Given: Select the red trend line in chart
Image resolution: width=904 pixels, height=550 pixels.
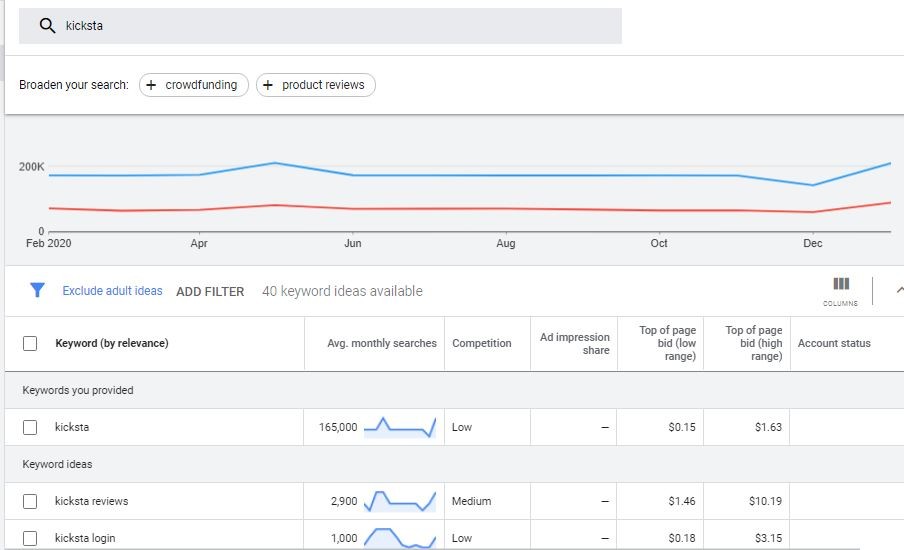Looking at the screenshot, I should click(470, 208).
